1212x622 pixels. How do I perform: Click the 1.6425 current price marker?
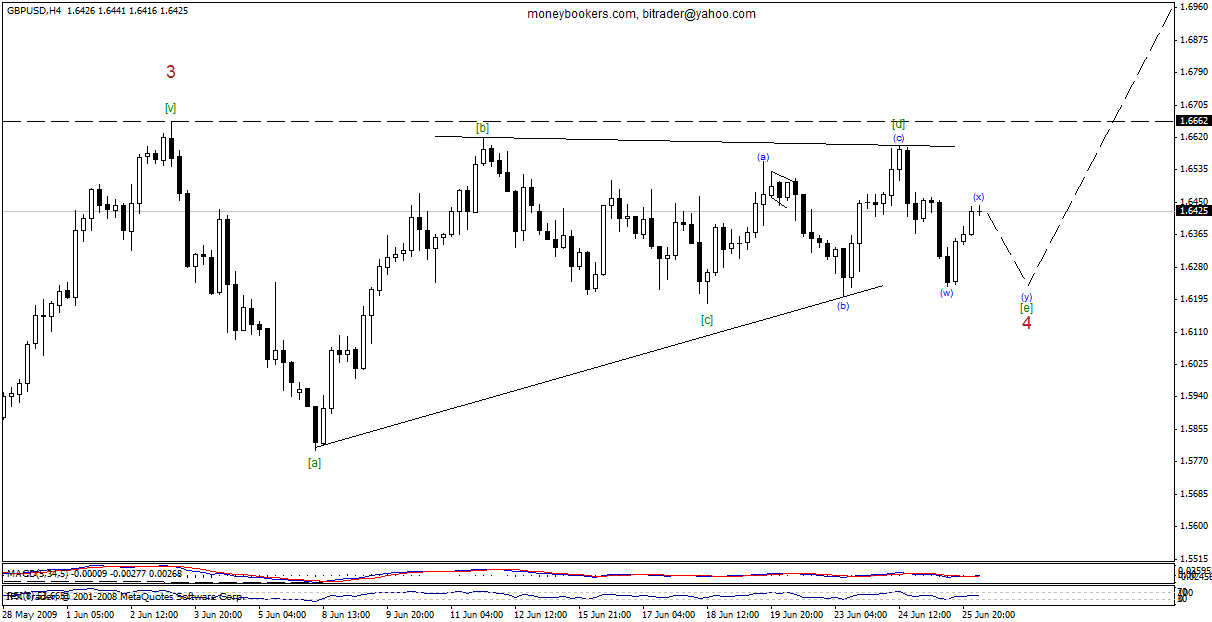1194,211
